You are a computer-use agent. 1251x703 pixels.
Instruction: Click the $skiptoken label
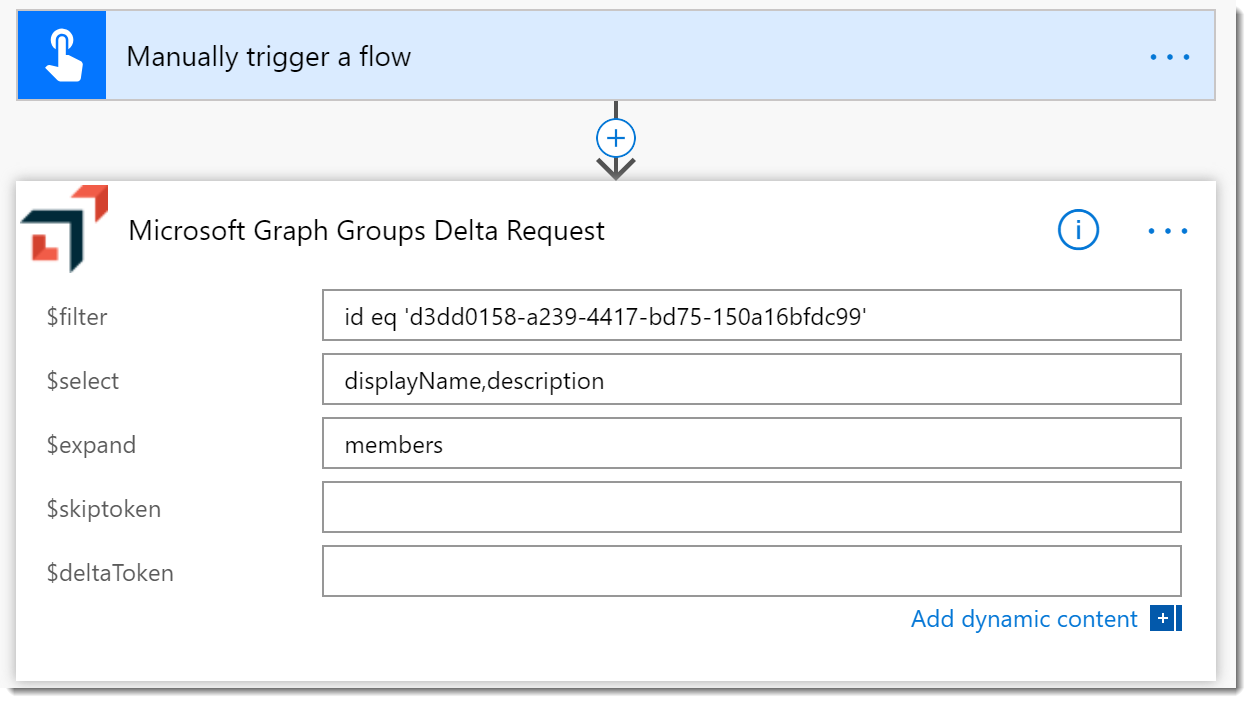[x=104, y=509]
